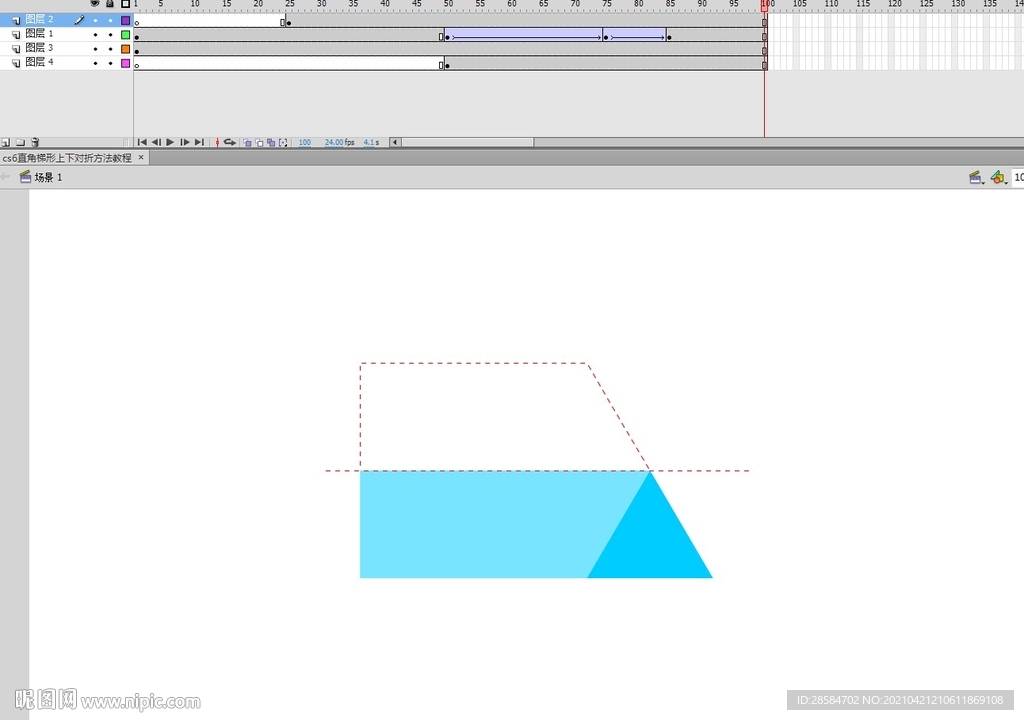Click the New Folder icon below layers
The height and width of the screenshot is (720, 1024).
point(20,142)
